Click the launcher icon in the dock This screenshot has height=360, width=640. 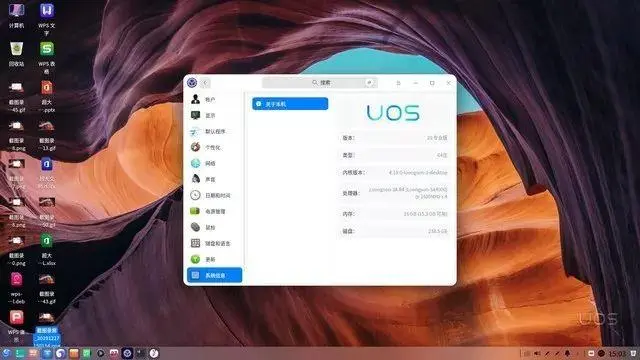pyautogui.click(x=6, y=353)
